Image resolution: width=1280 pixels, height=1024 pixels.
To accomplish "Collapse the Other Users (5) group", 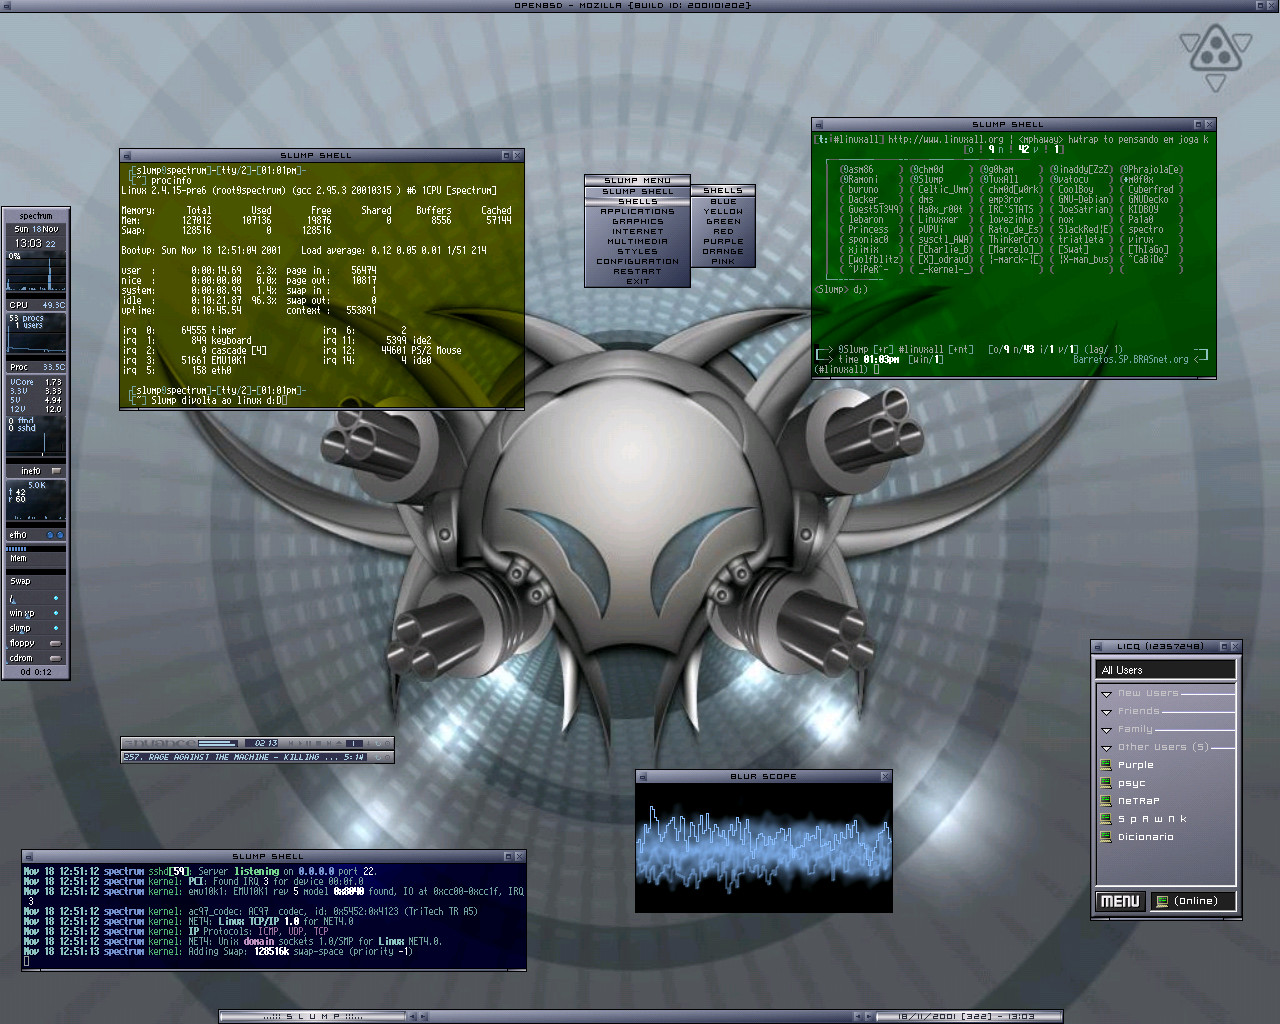I will [x=1106, y=747].
